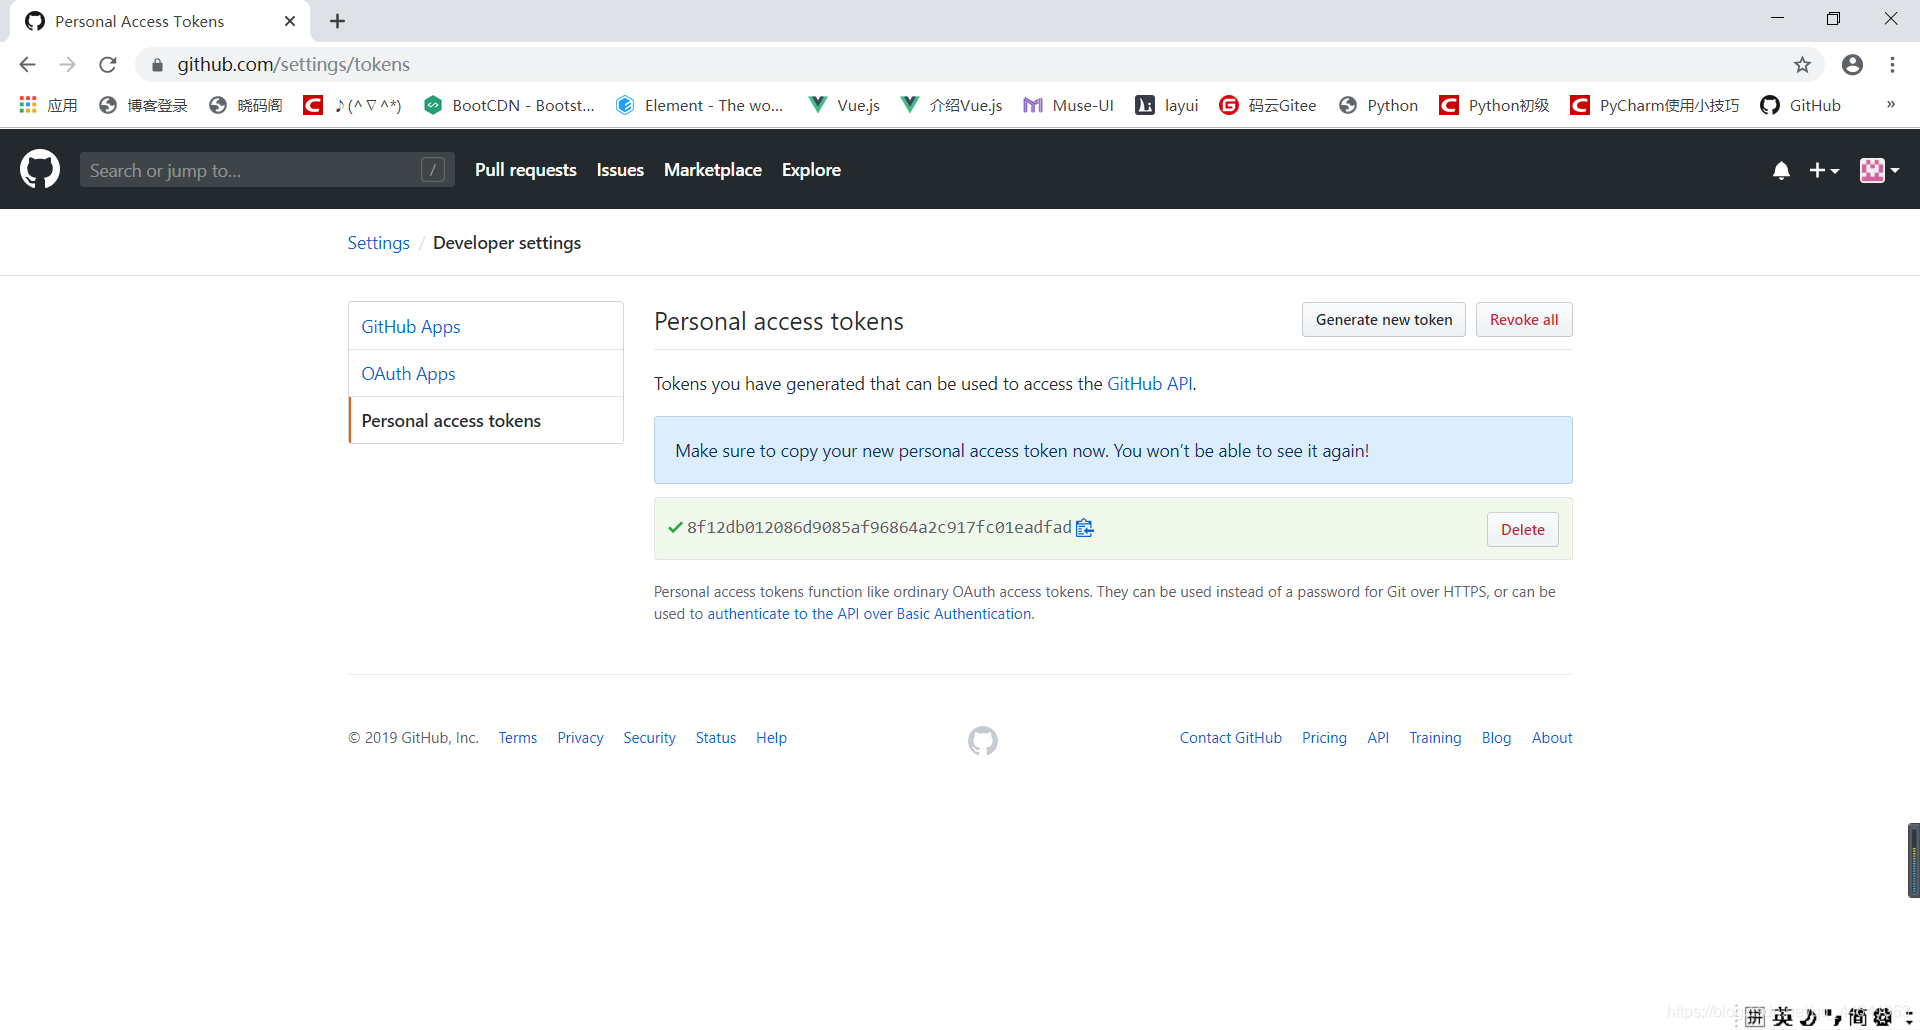The image size is (1920, 1030).
Task: Open footer Help link
Action: (x=771, y=738)
